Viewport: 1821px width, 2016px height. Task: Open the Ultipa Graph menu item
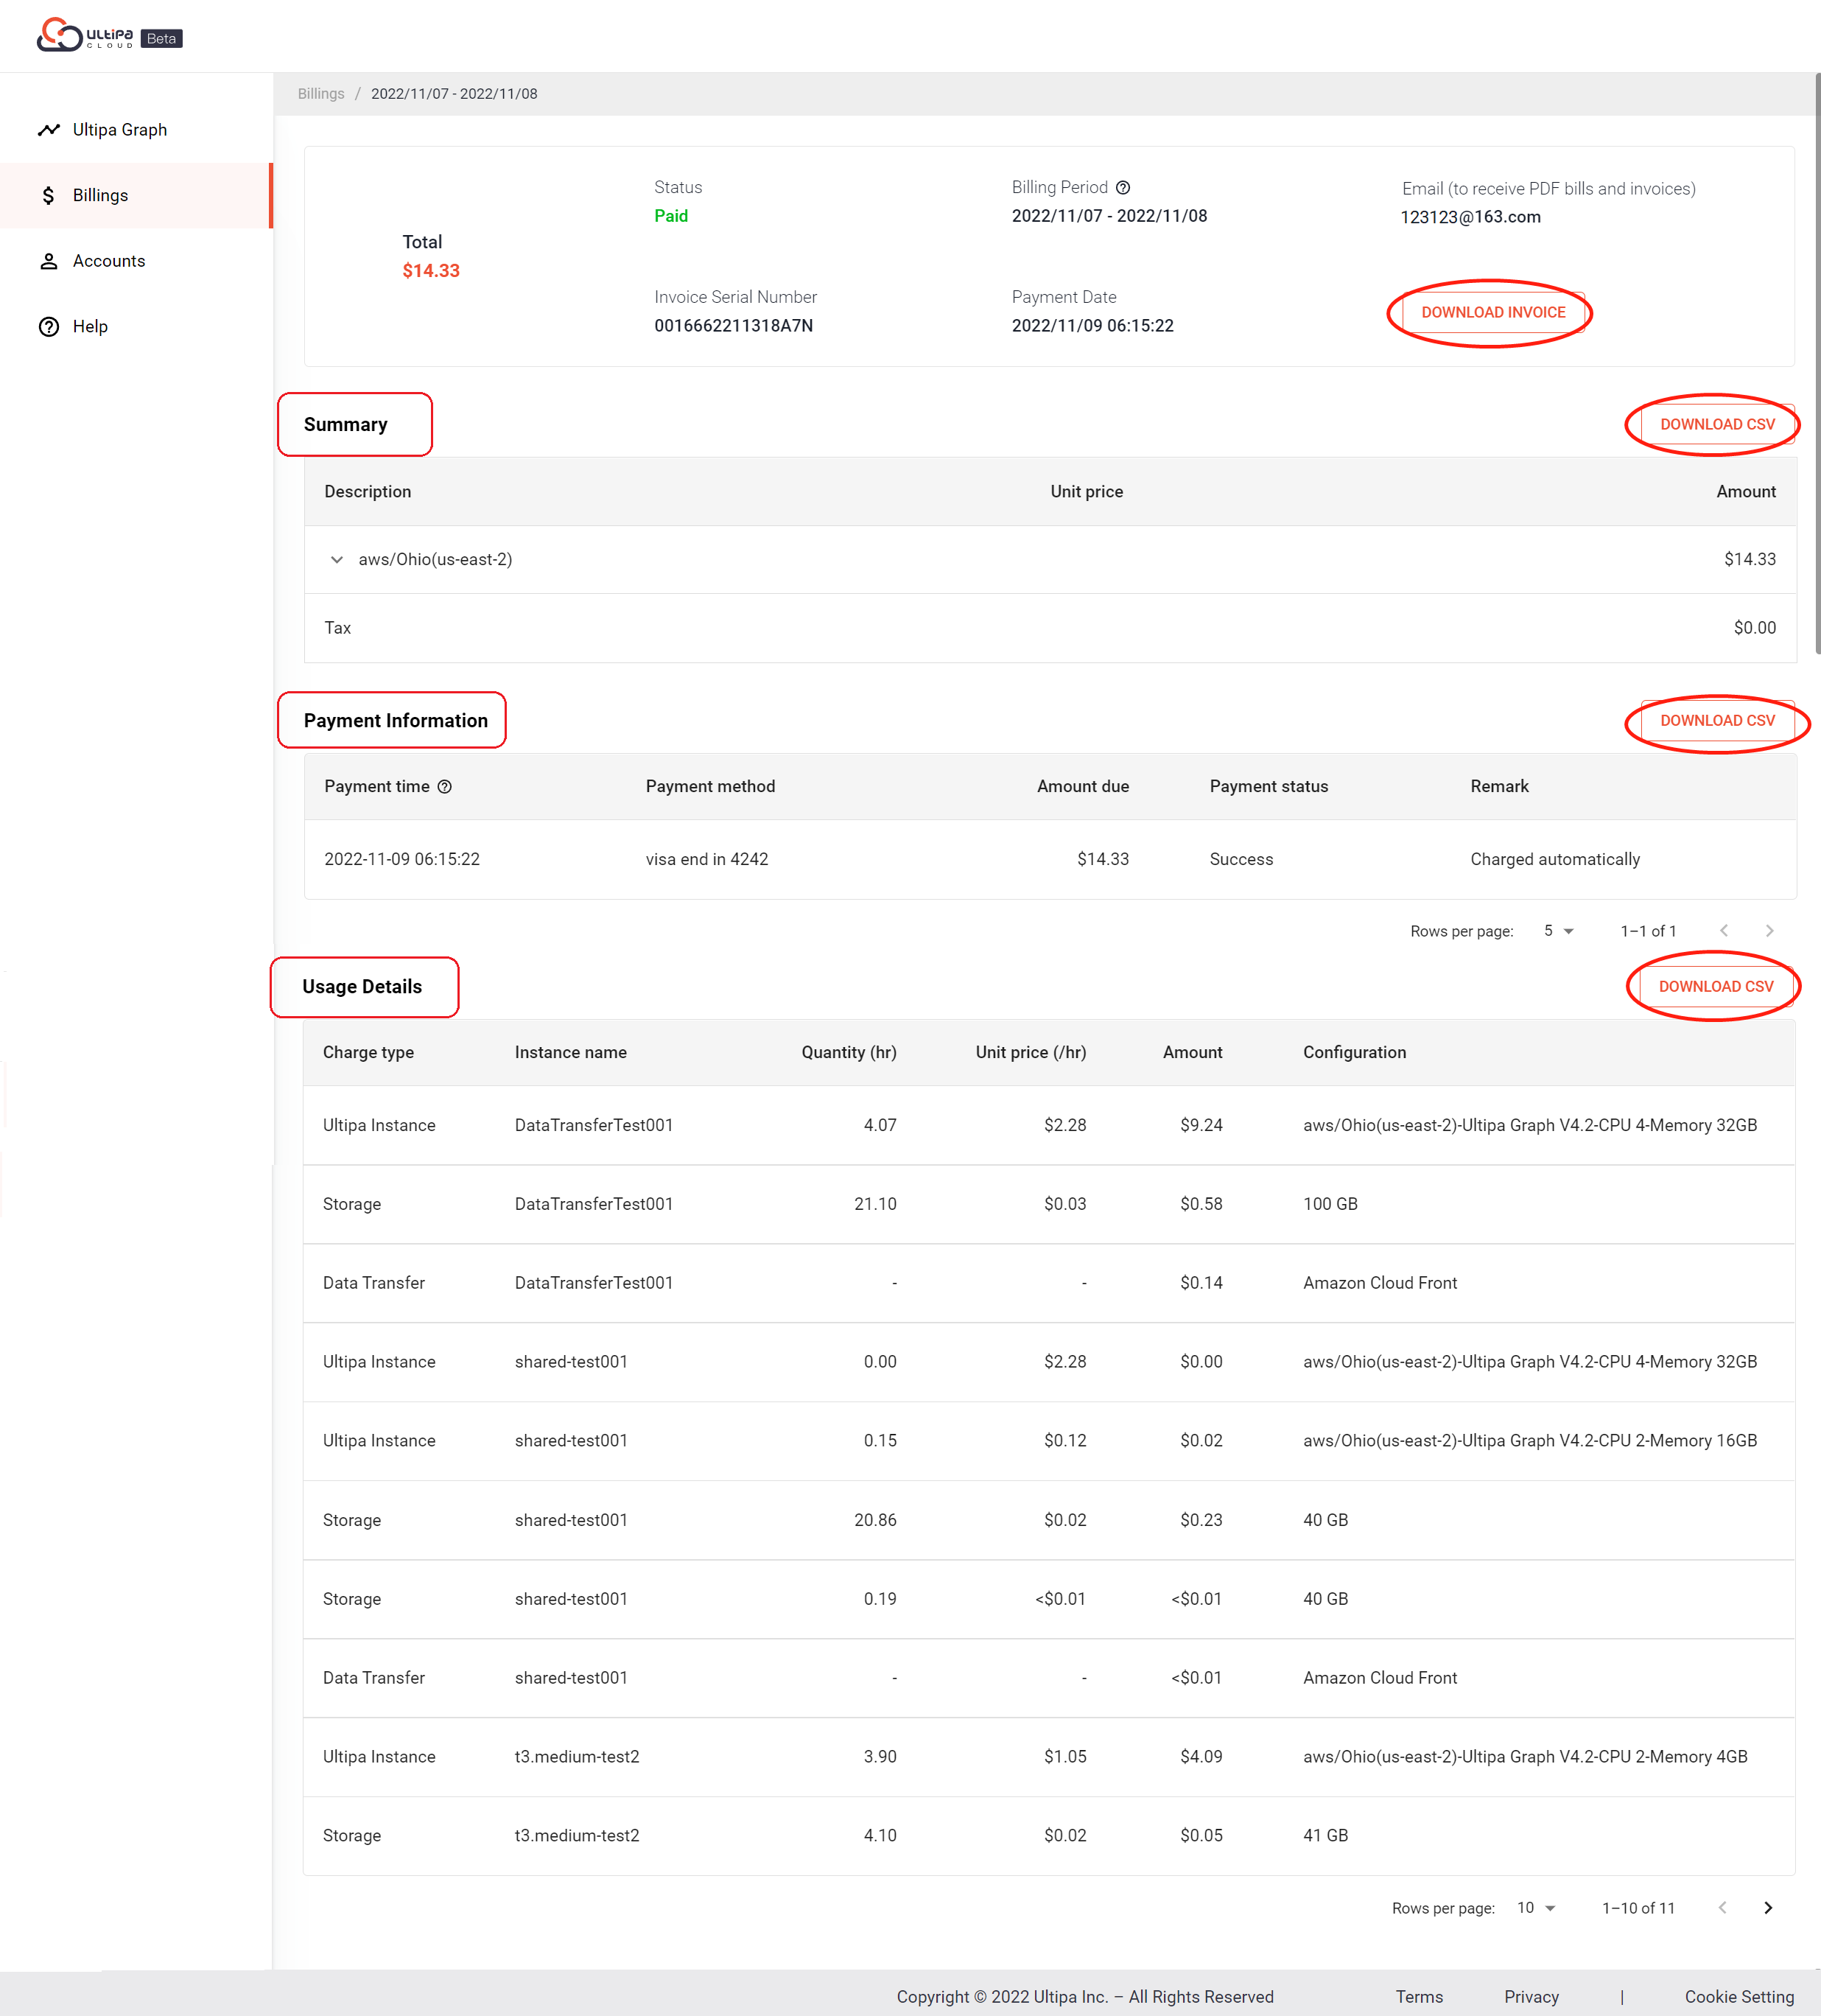pyautogui.click(x=136, y=130)
